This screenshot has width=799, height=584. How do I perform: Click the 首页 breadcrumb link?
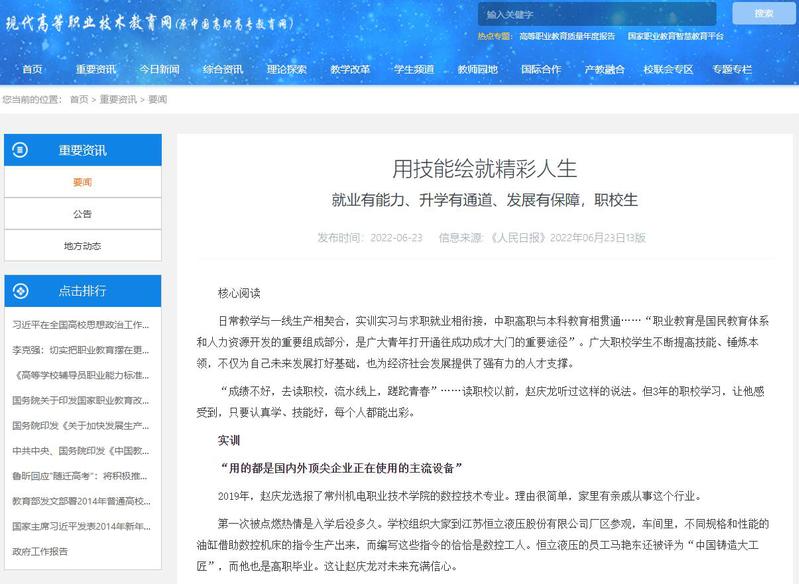click(x=79, y=100)
